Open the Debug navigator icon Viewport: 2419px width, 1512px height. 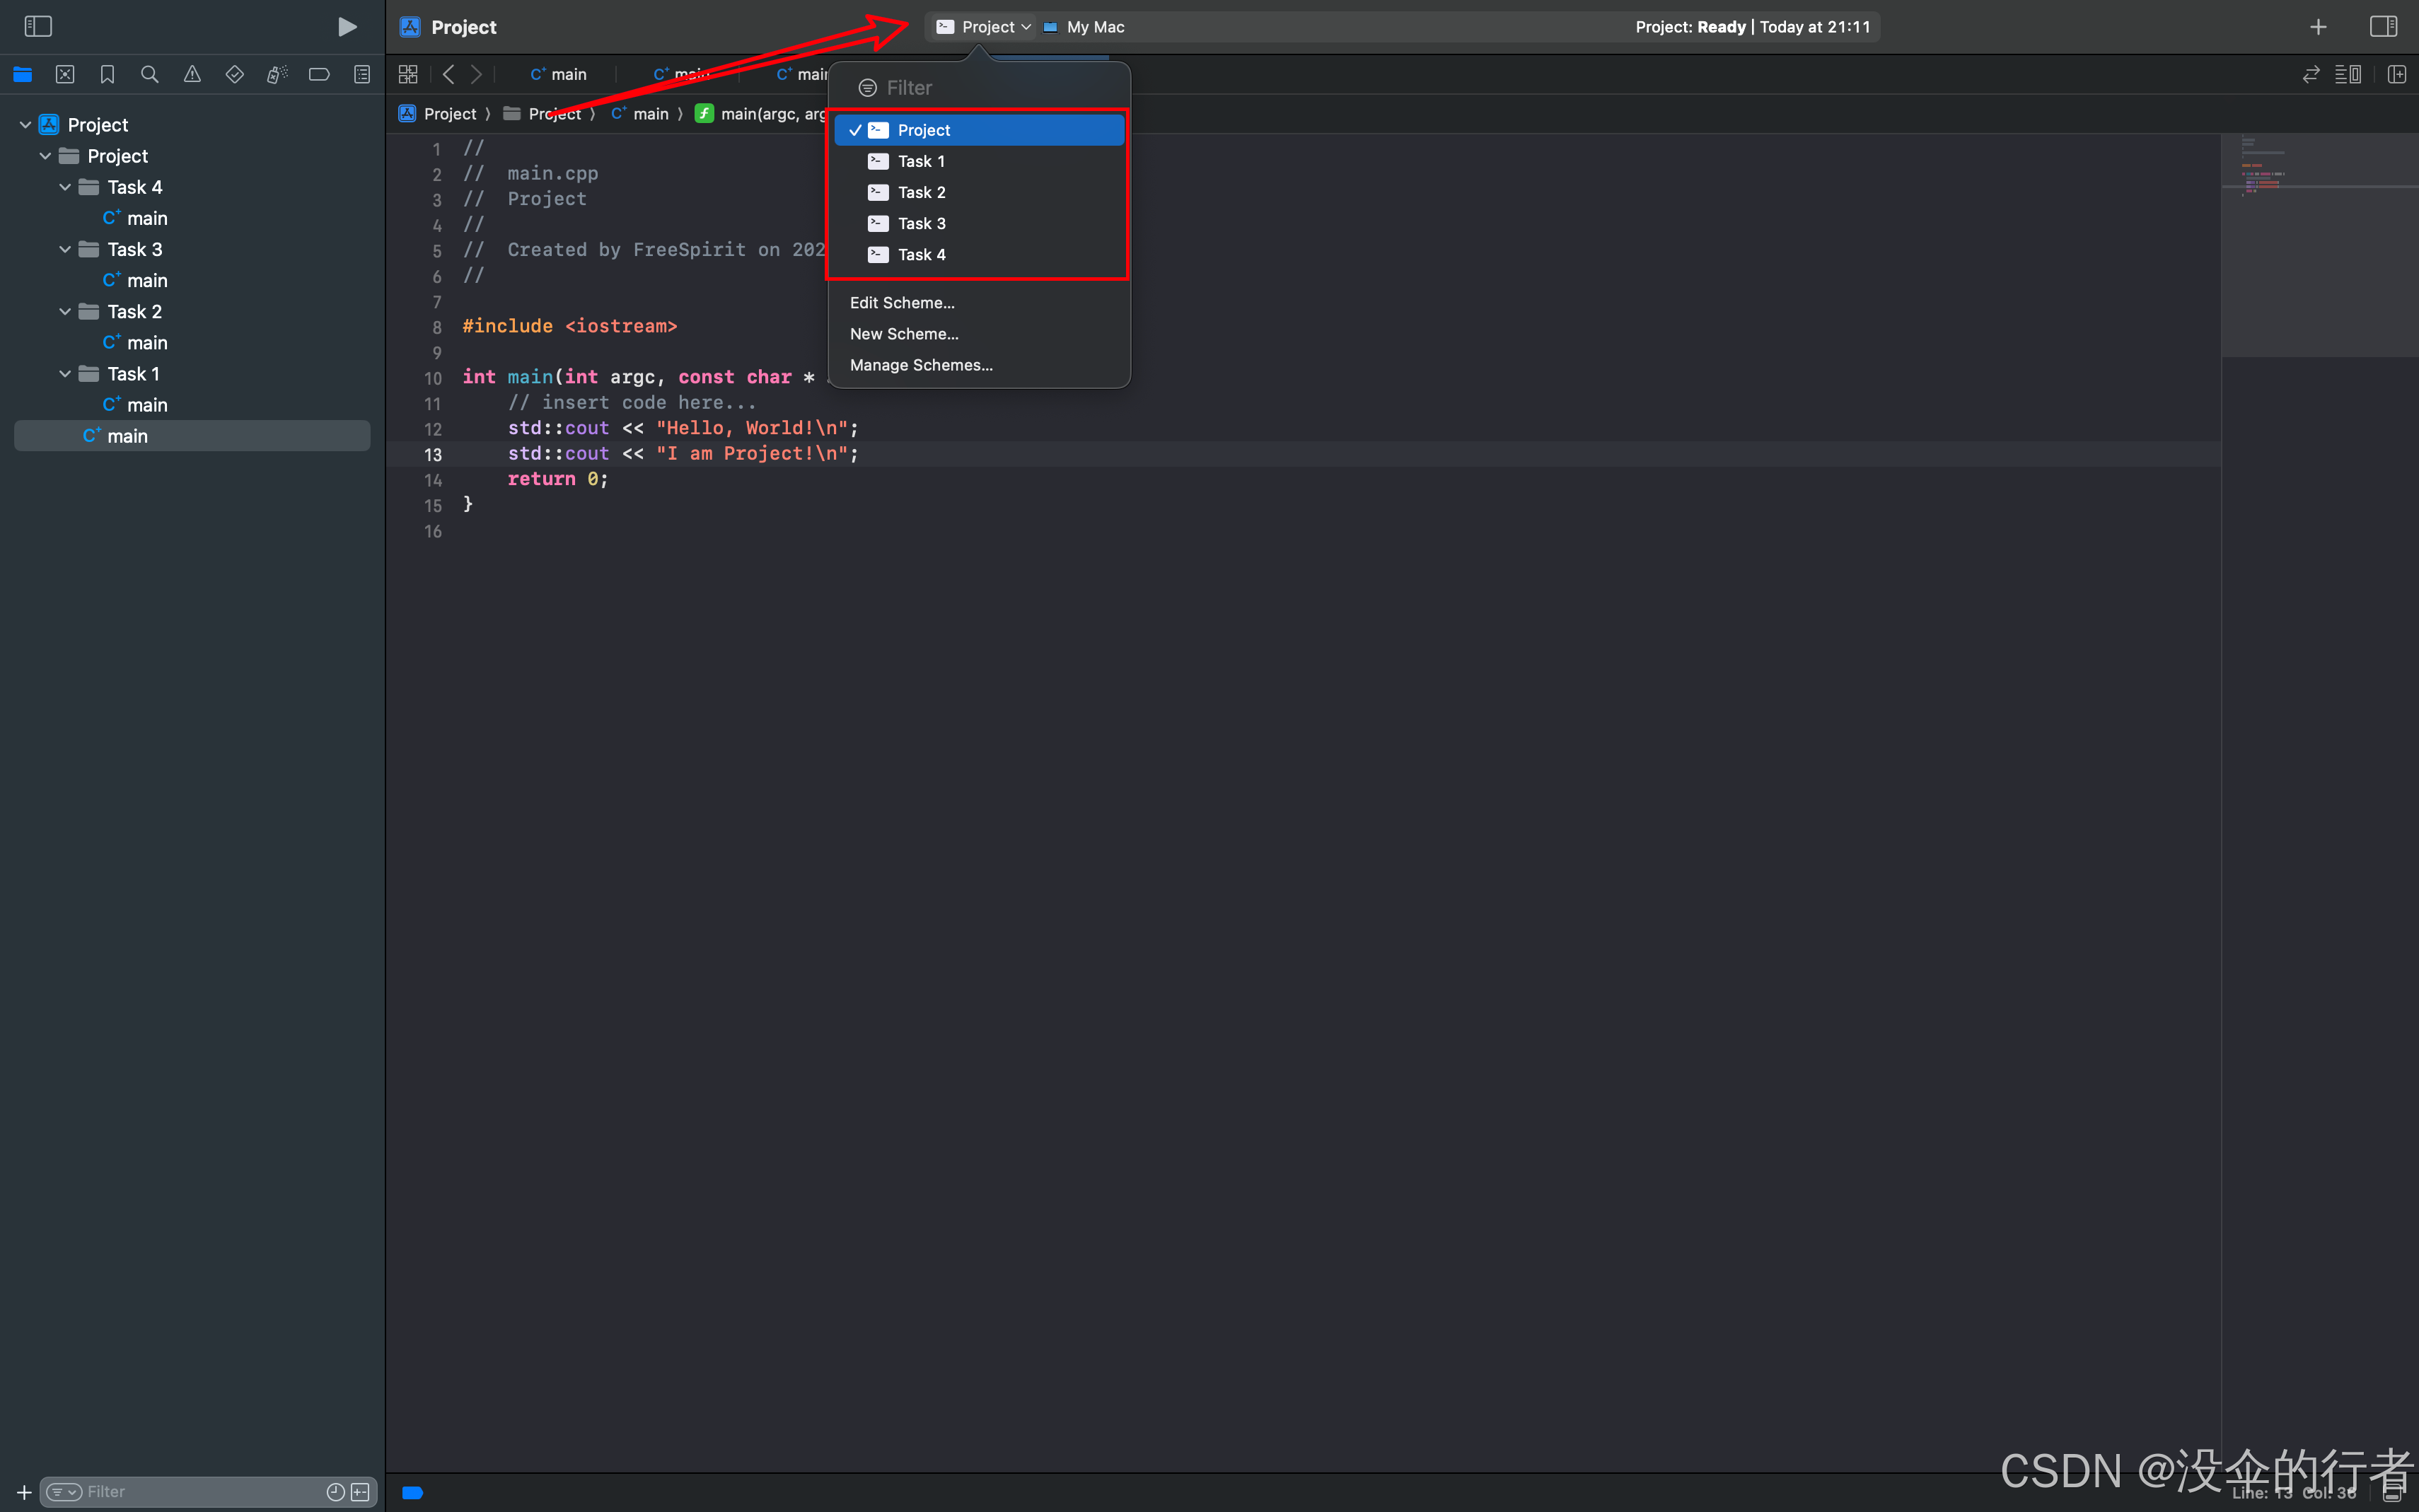[277, 74]
